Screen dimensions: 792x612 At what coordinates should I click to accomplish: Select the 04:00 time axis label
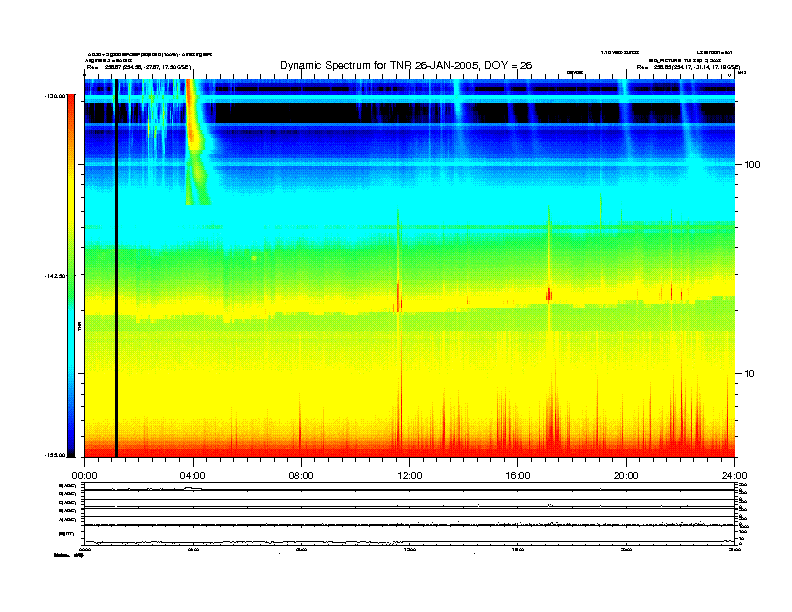click(x=193, y=476)
